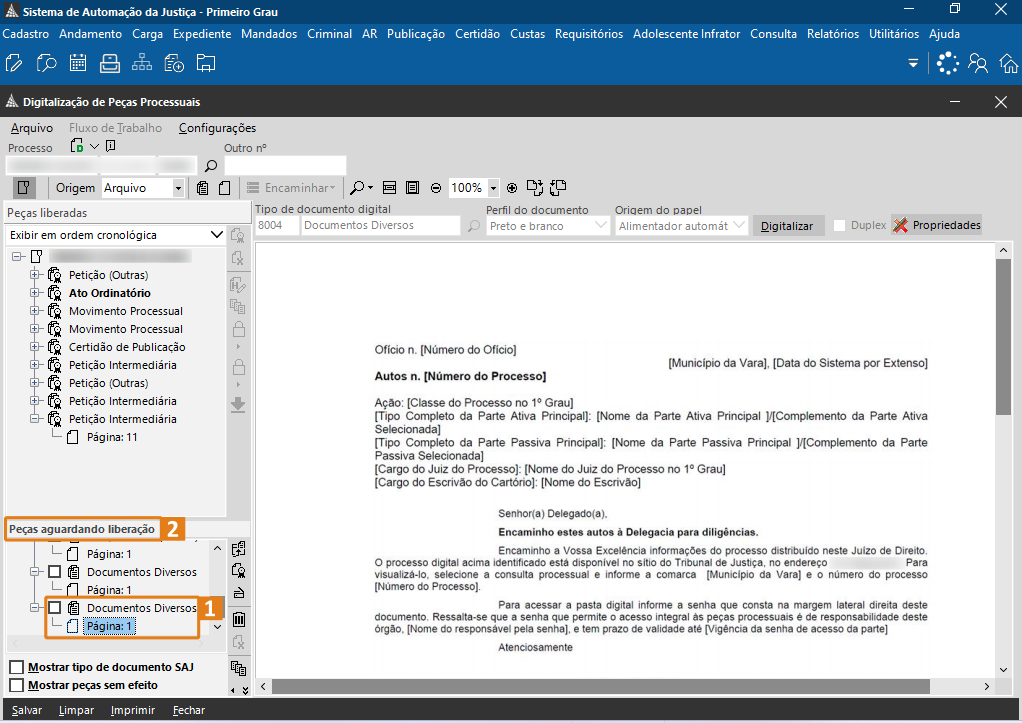
Task: Click the Propriedades button
Action: [937, 225]
